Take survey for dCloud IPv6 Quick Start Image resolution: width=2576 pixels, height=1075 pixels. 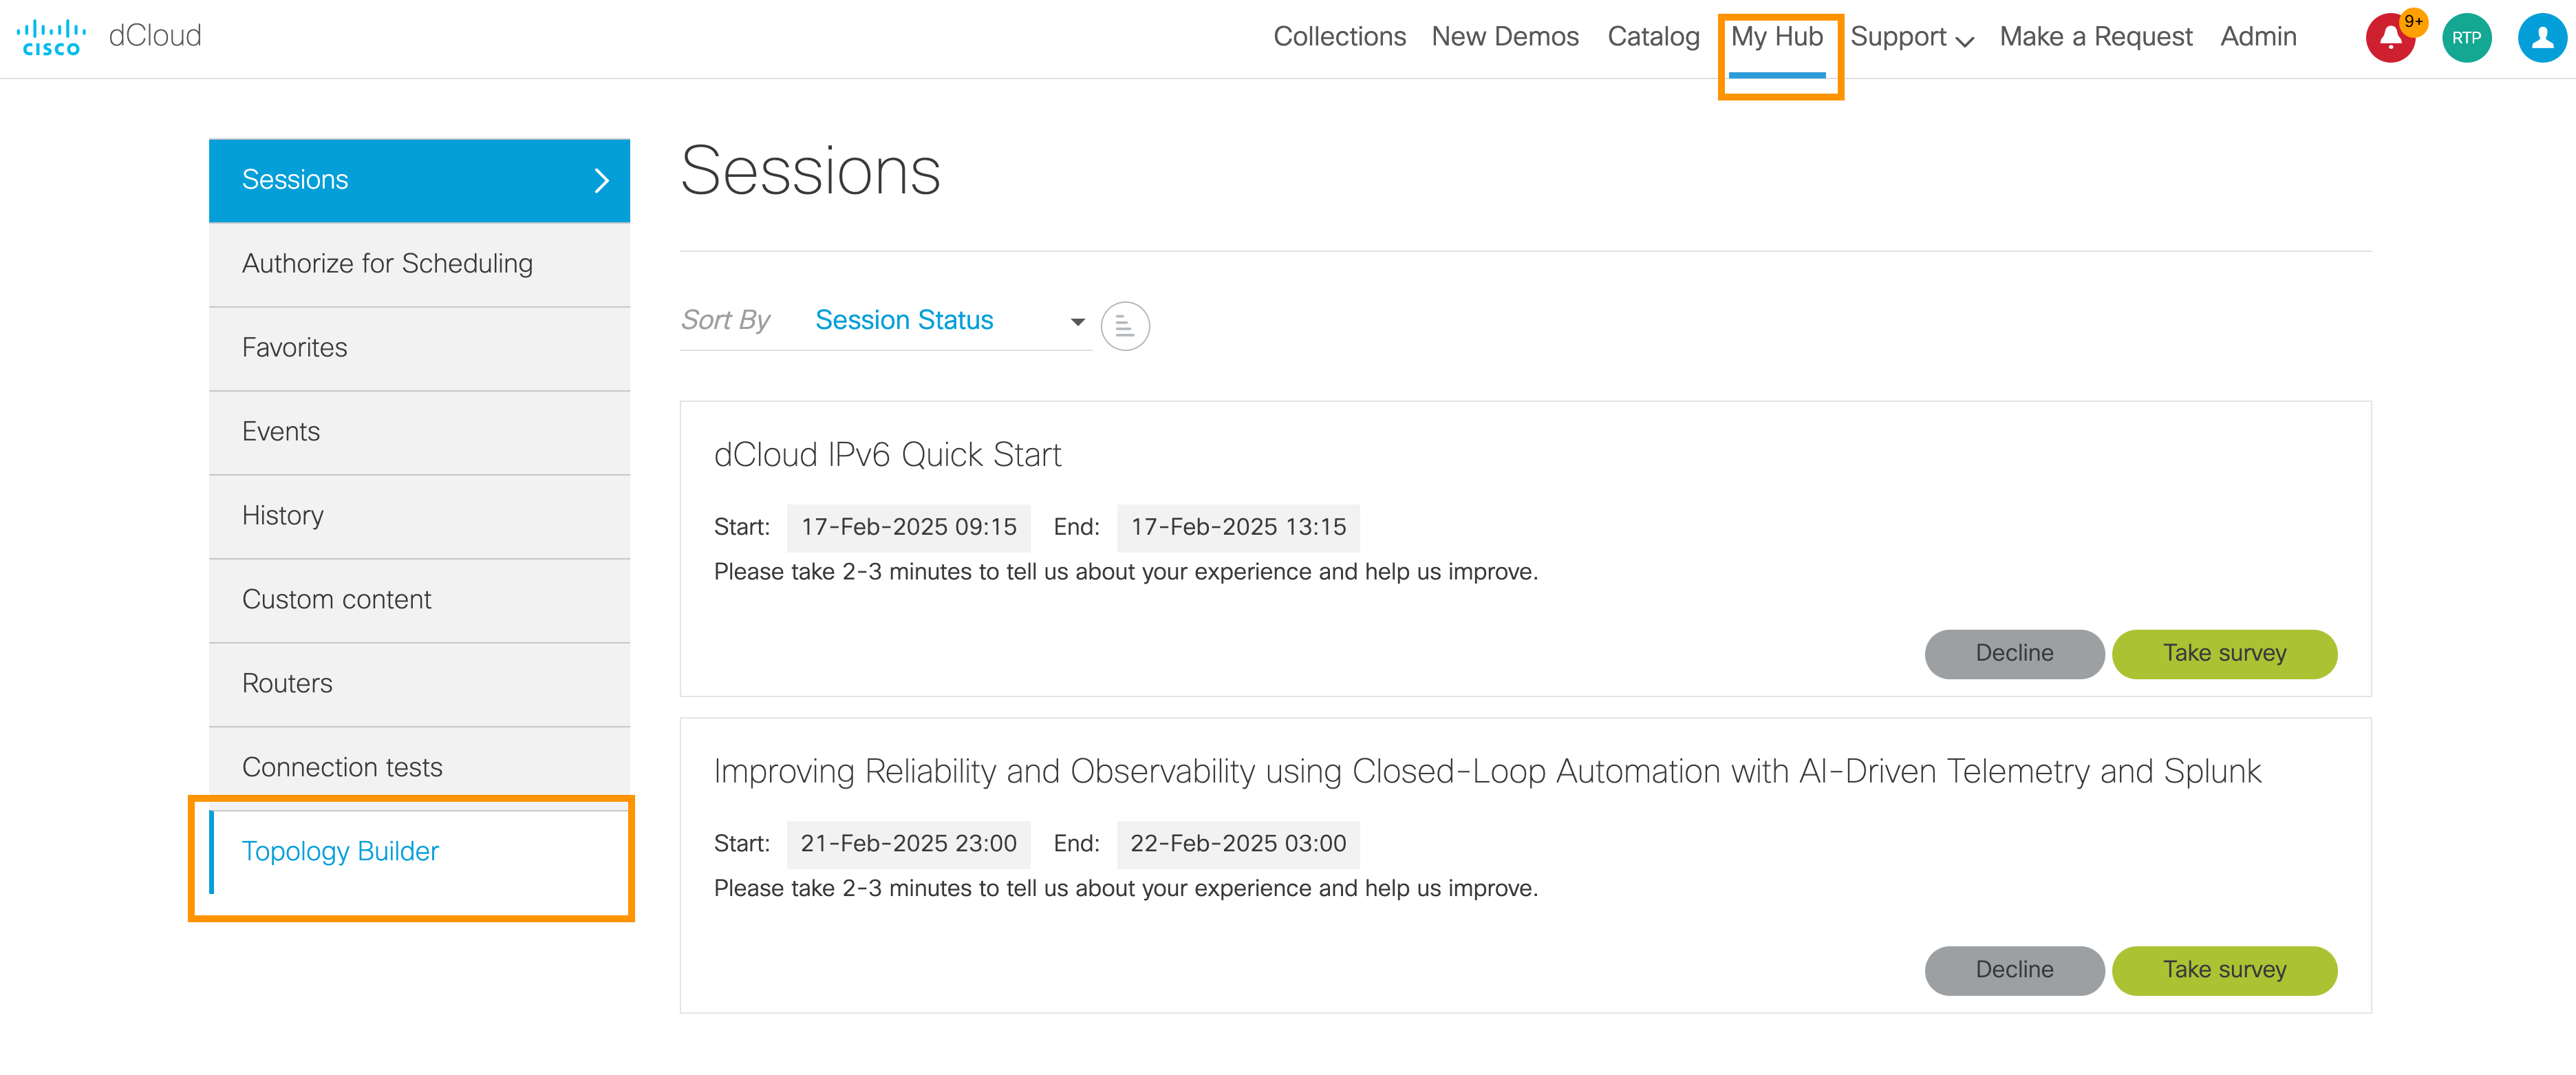point(2224,654)
